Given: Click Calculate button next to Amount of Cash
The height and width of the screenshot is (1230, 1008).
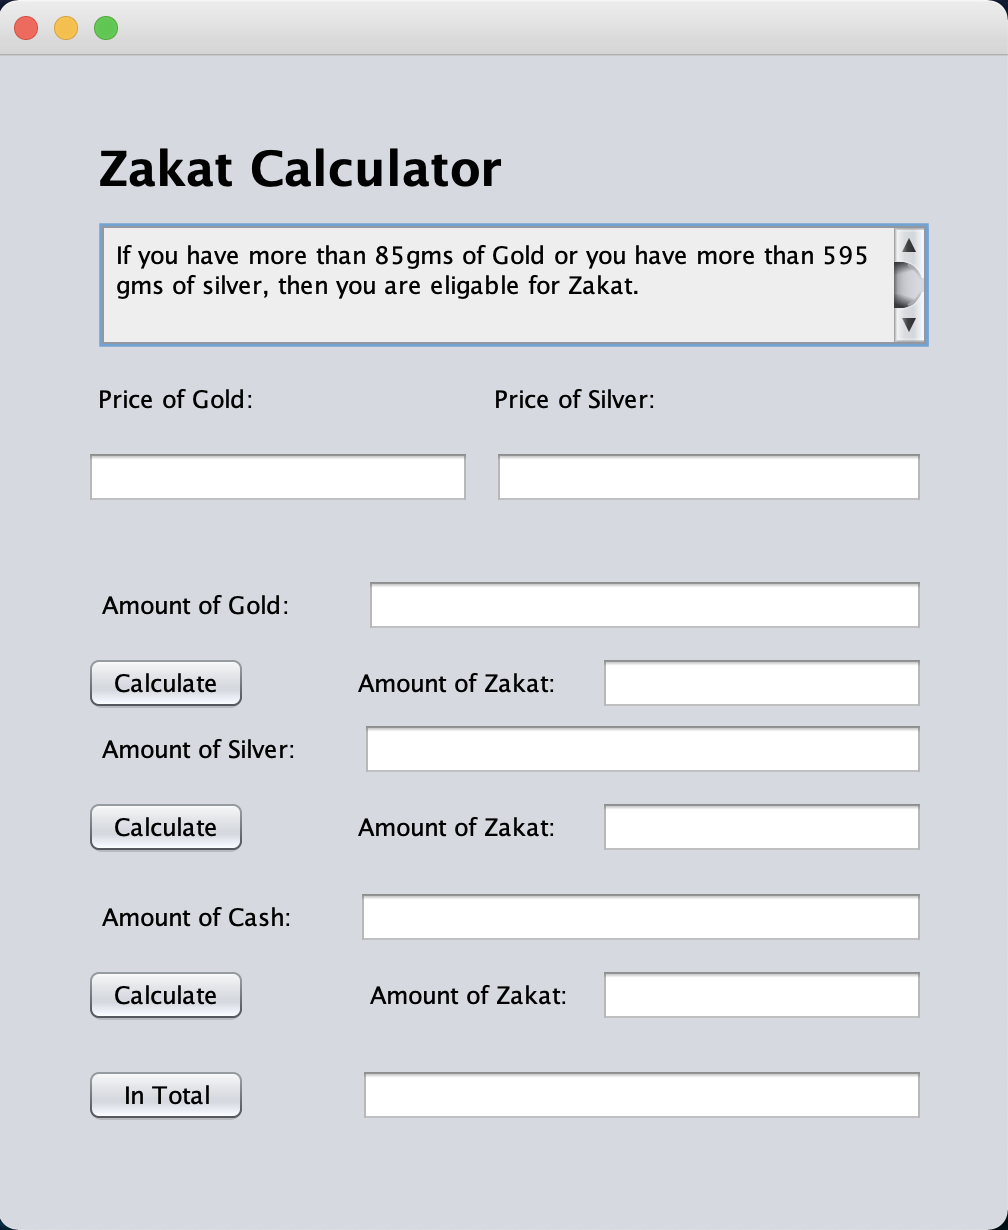Looking at the screenshot, I should point(165,995).
